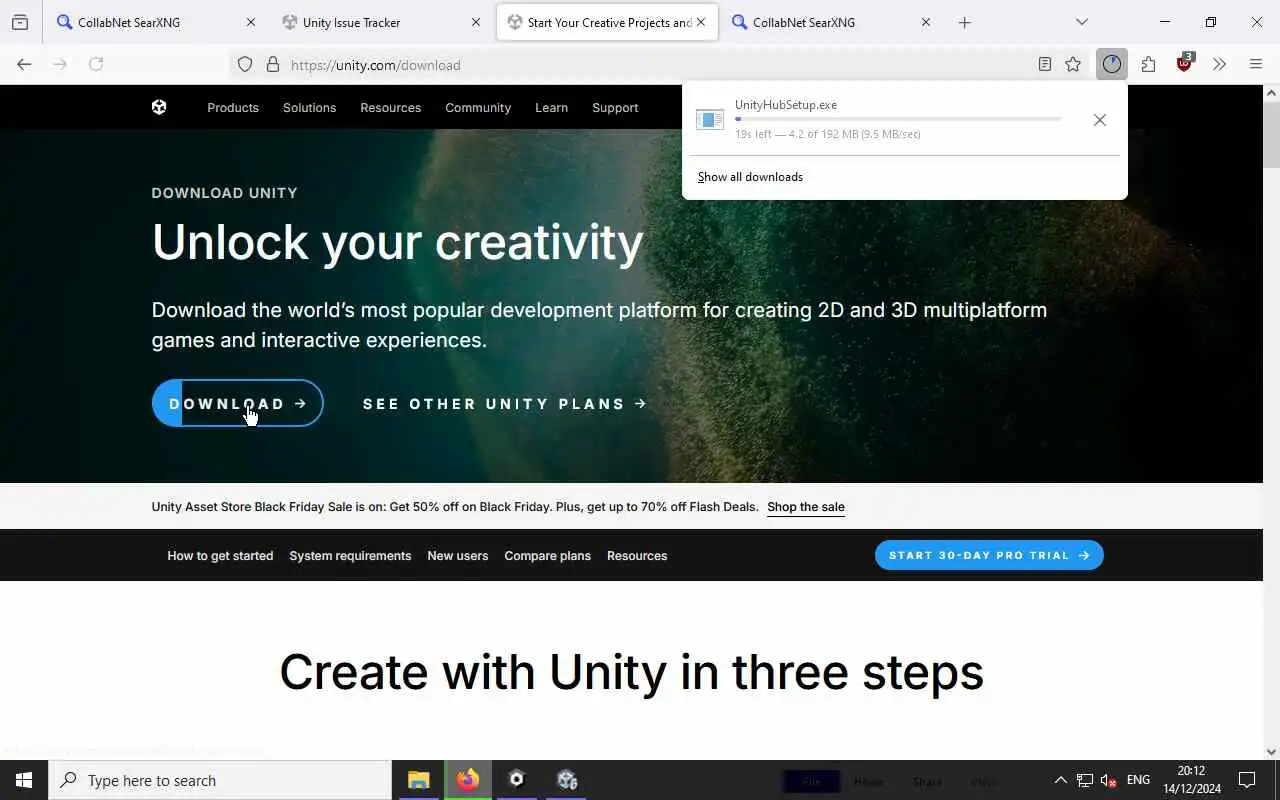
Task: Open Windows Start menu
Action: 24,780
